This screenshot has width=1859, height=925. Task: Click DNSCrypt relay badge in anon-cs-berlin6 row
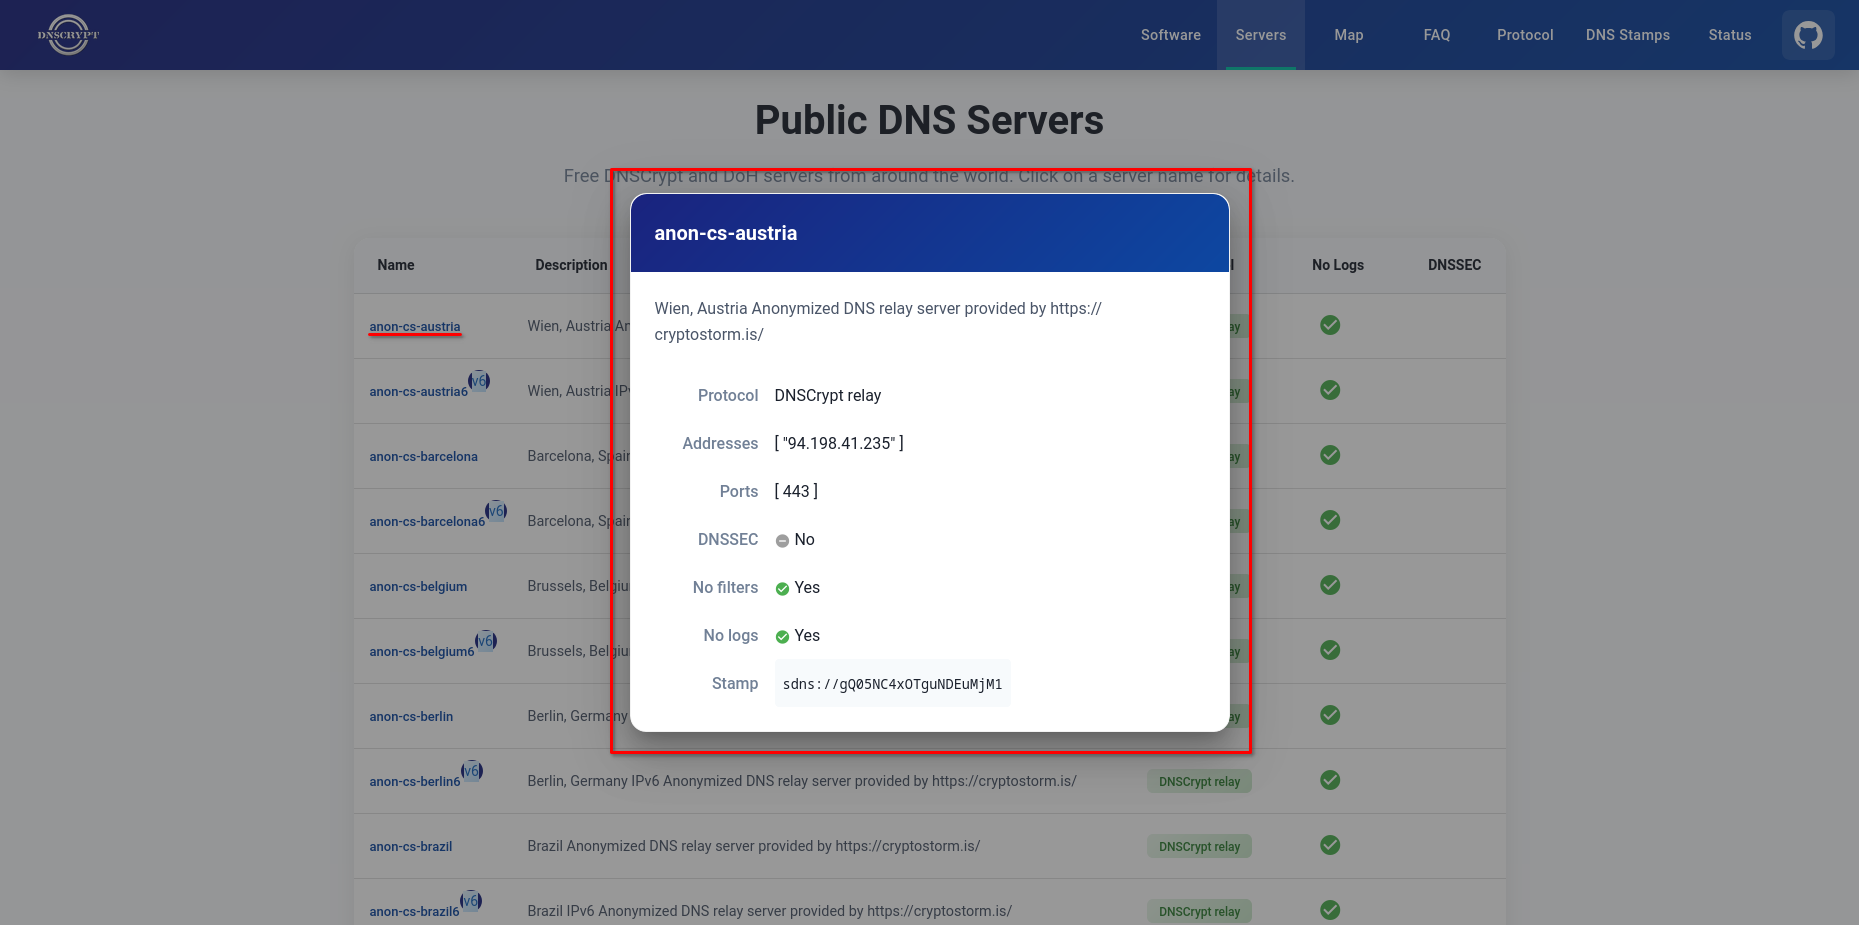click(x=1199, y=782)
